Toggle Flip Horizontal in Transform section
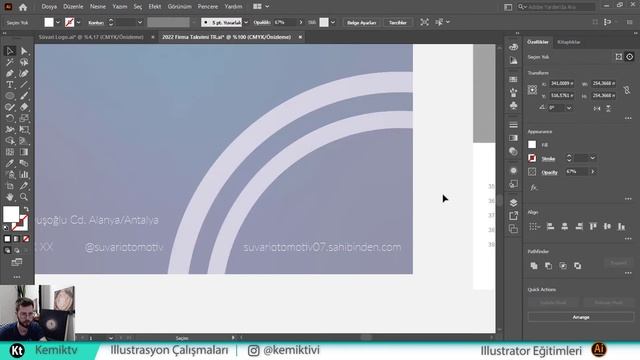This screenshot has width=640, height=360. (x=597, y=108)
